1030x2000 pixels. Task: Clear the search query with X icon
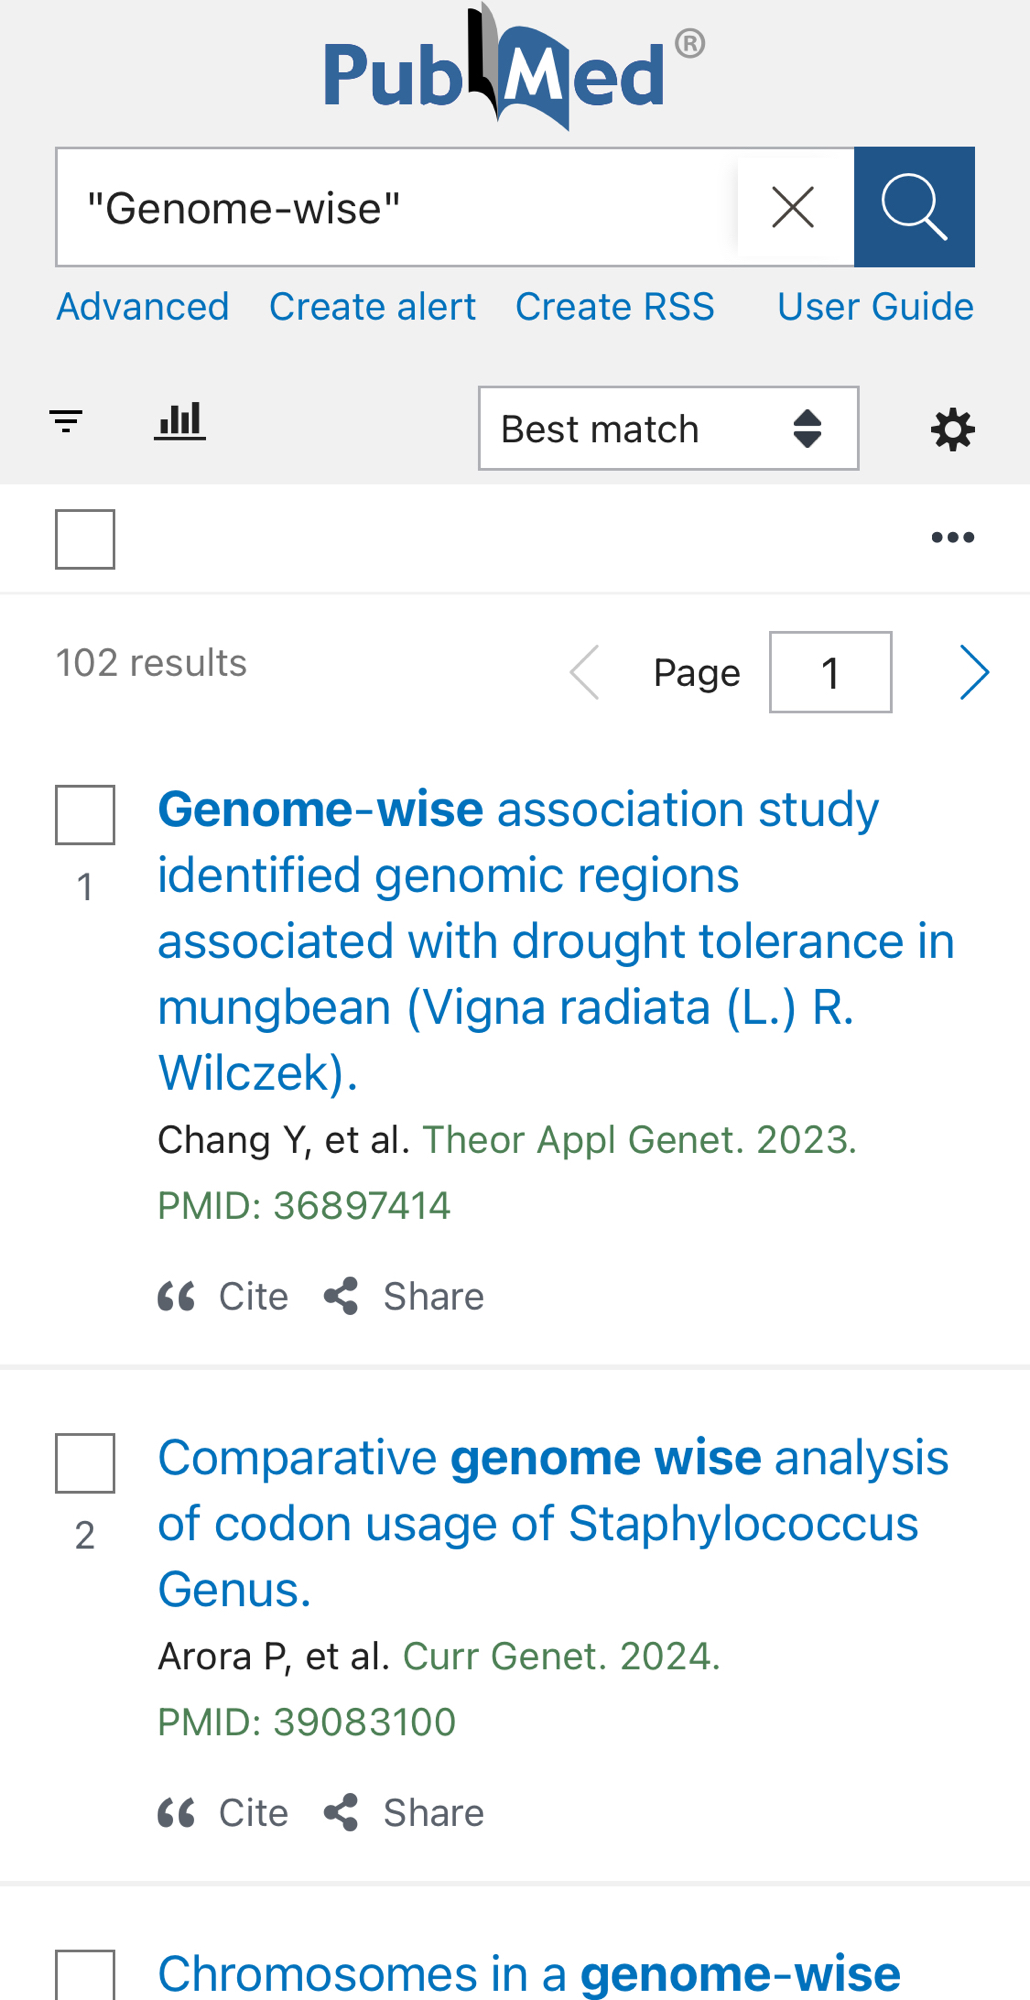(793, 208)
